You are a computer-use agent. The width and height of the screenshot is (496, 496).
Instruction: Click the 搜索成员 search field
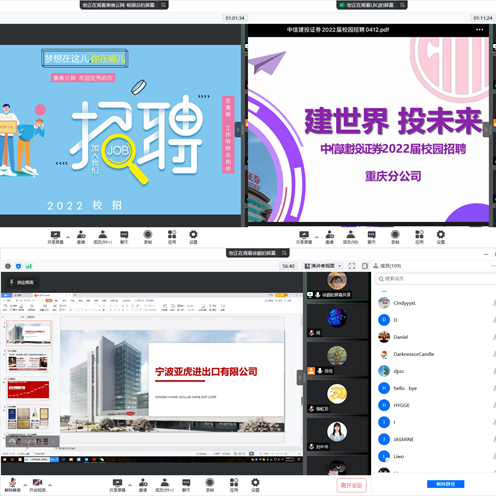click(435, 279)
